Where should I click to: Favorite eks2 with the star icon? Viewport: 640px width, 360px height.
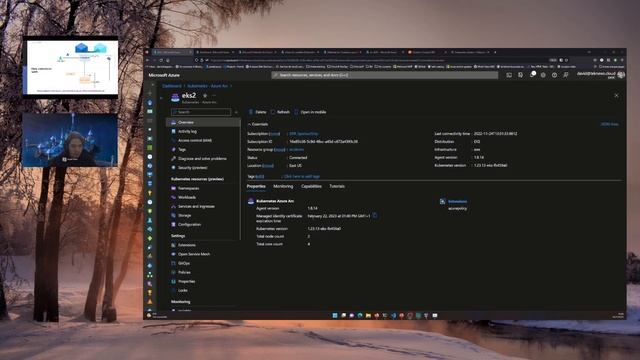(x=205, y=96)
